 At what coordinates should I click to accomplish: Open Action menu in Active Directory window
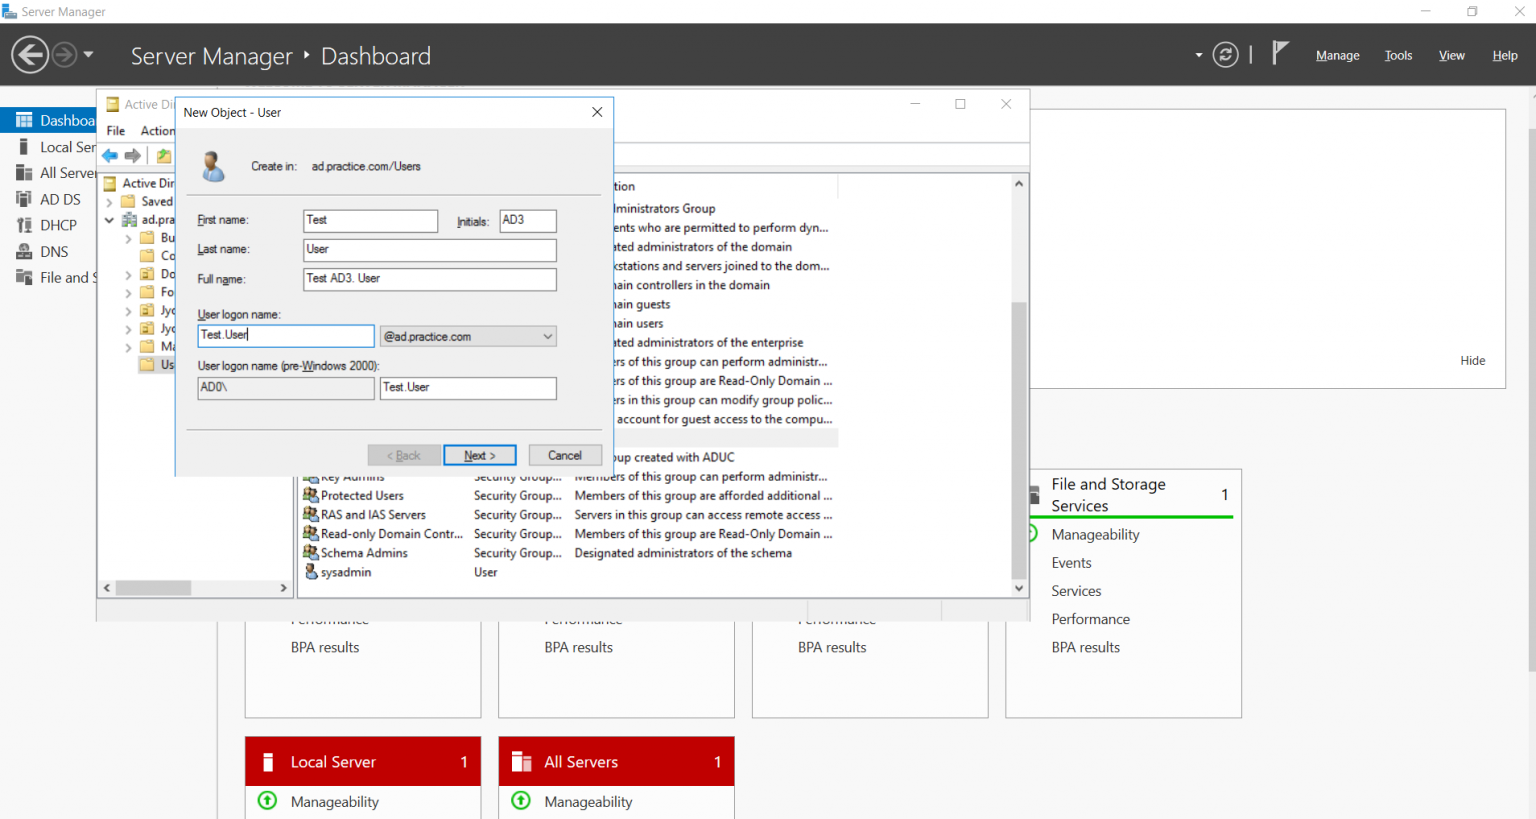click(157, 131)
